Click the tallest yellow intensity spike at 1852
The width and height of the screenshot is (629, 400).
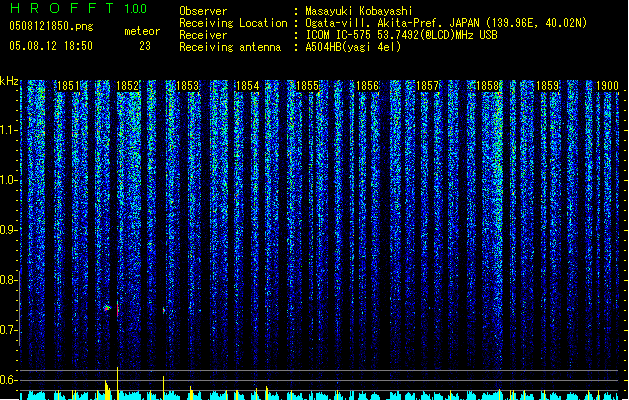pyautogui.click(x=118, y=383)
